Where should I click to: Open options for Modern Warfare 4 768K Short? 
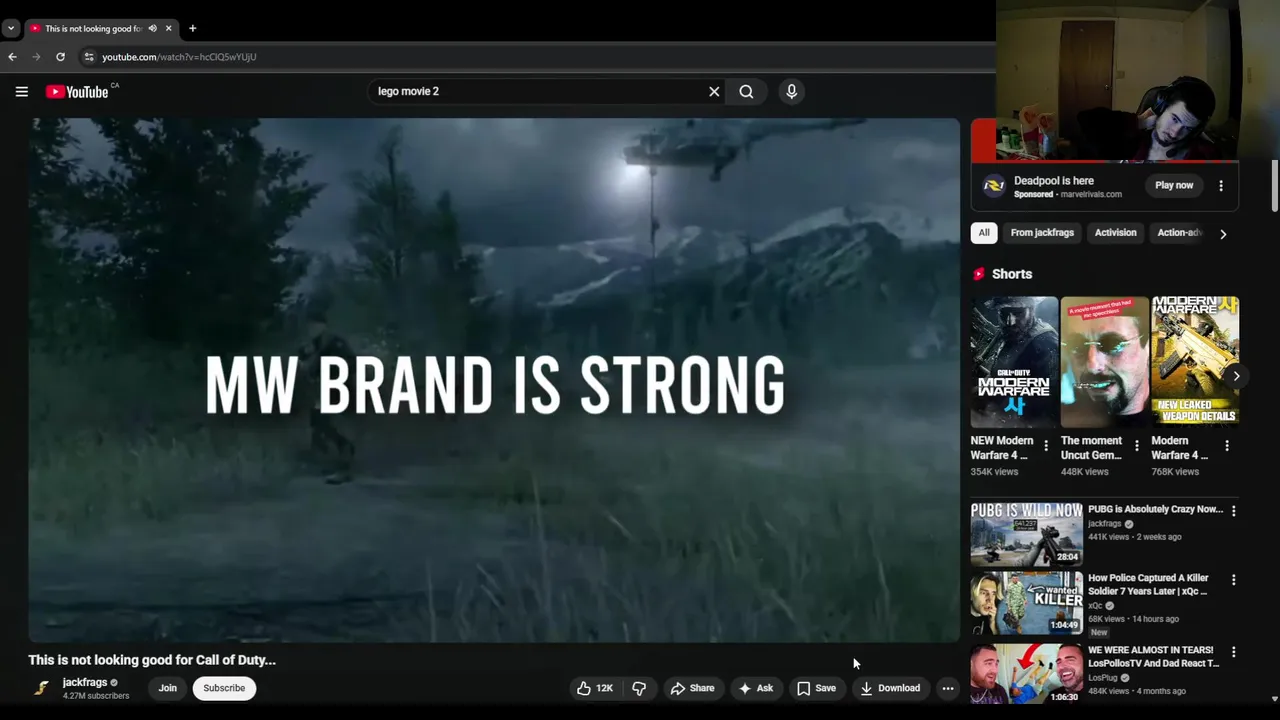(x=1227, y=446)
